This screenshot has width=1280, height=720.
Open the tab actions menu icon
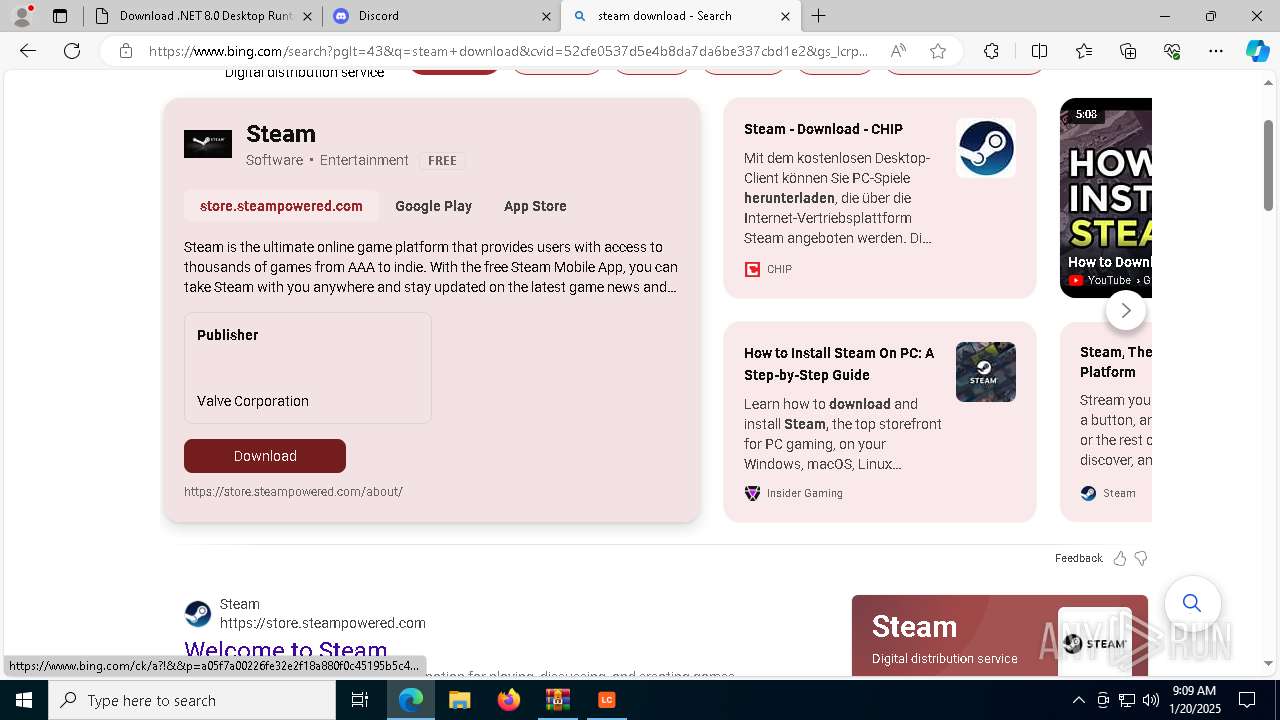click(60, 16)
